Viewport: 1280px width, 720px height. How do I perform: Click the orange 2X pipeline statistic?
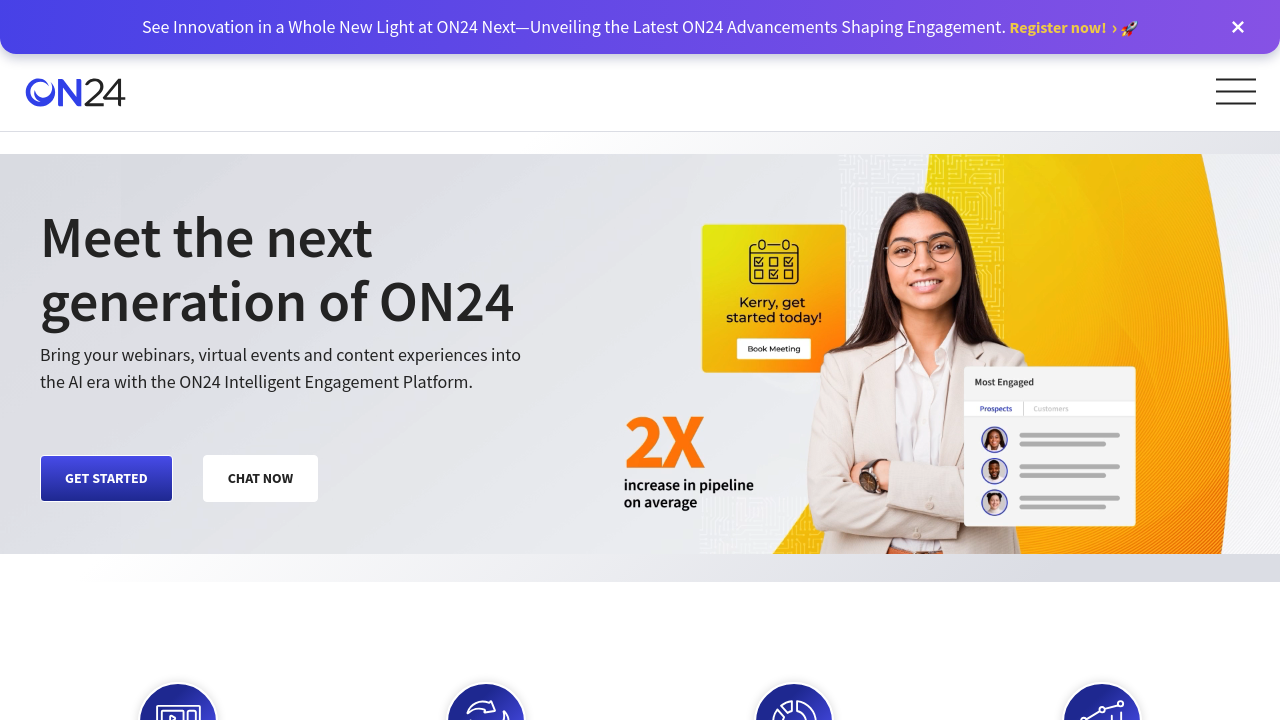pyautogui.click(x=665, y=443)
